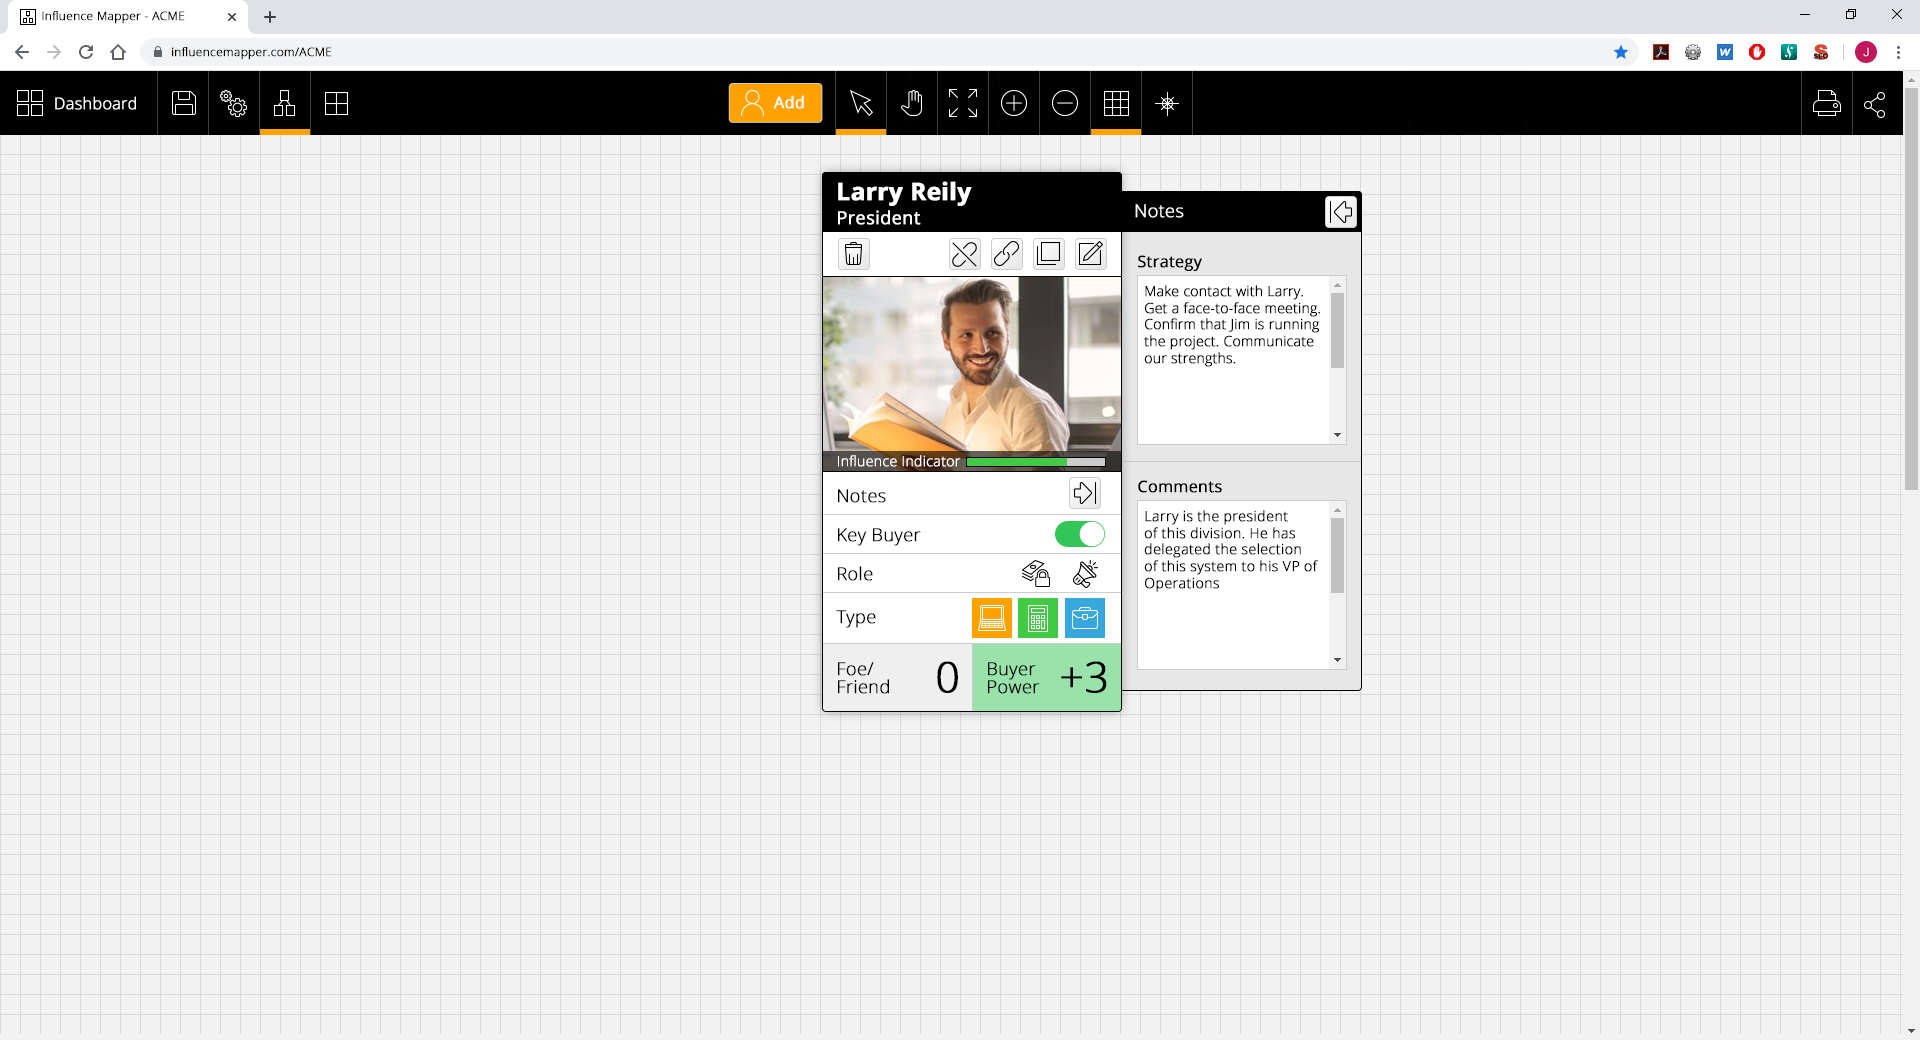Click the user profile avatar J
Image resolution: width=1920 pixels, height=1040 pixels.
(x=1866, y=52)
